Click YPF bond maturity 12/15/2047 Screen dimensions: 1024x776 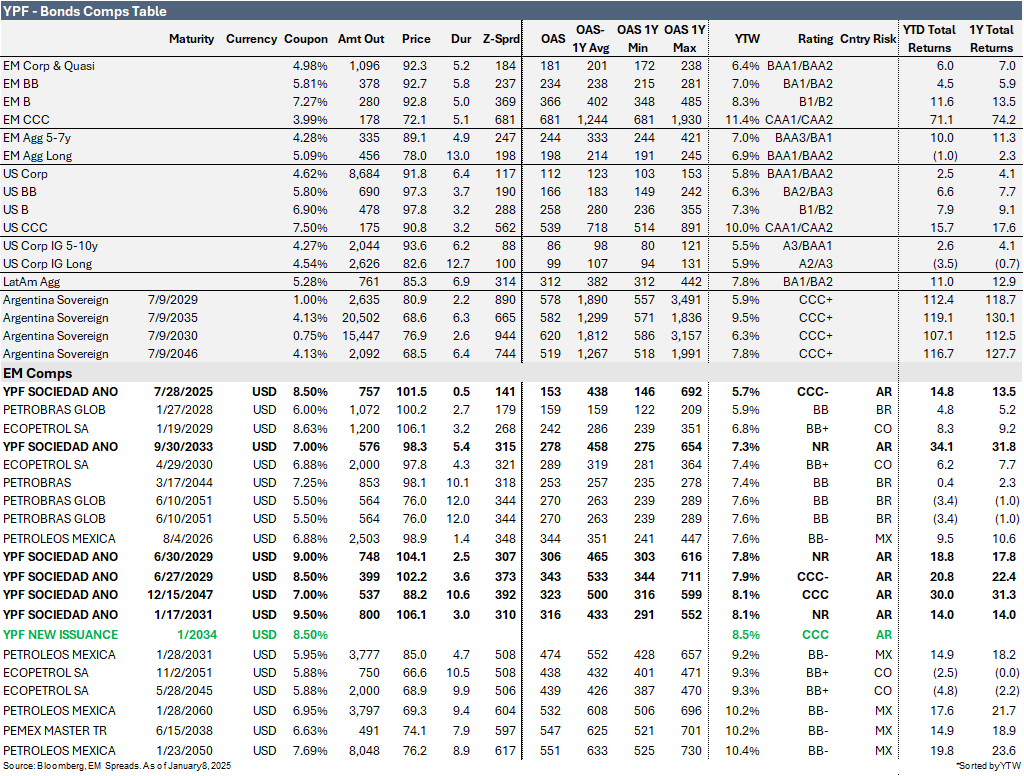pyautogui.click(x=180, y=594)
